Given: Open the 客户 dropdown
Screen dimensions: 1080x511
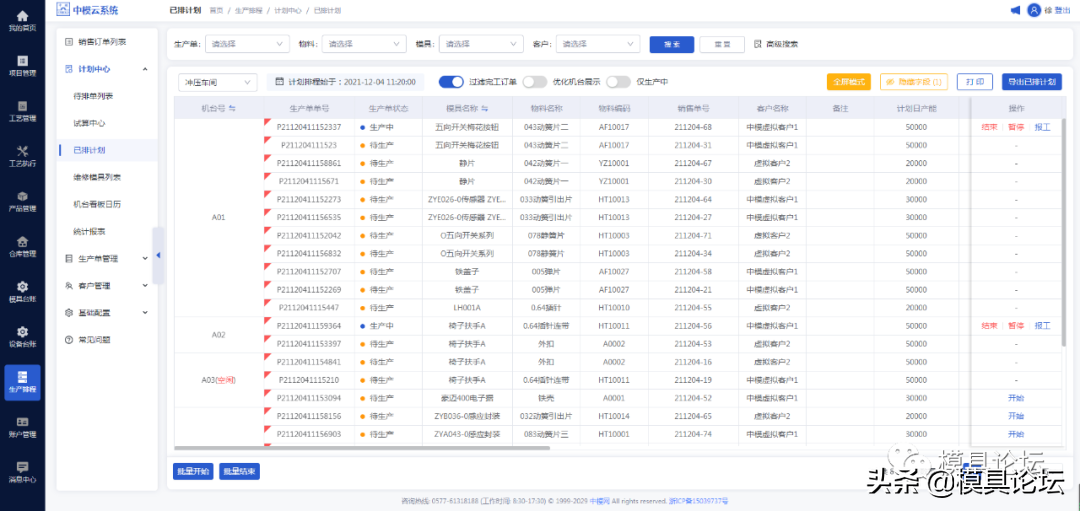Looking at the screenshot, I should (598, 44).
